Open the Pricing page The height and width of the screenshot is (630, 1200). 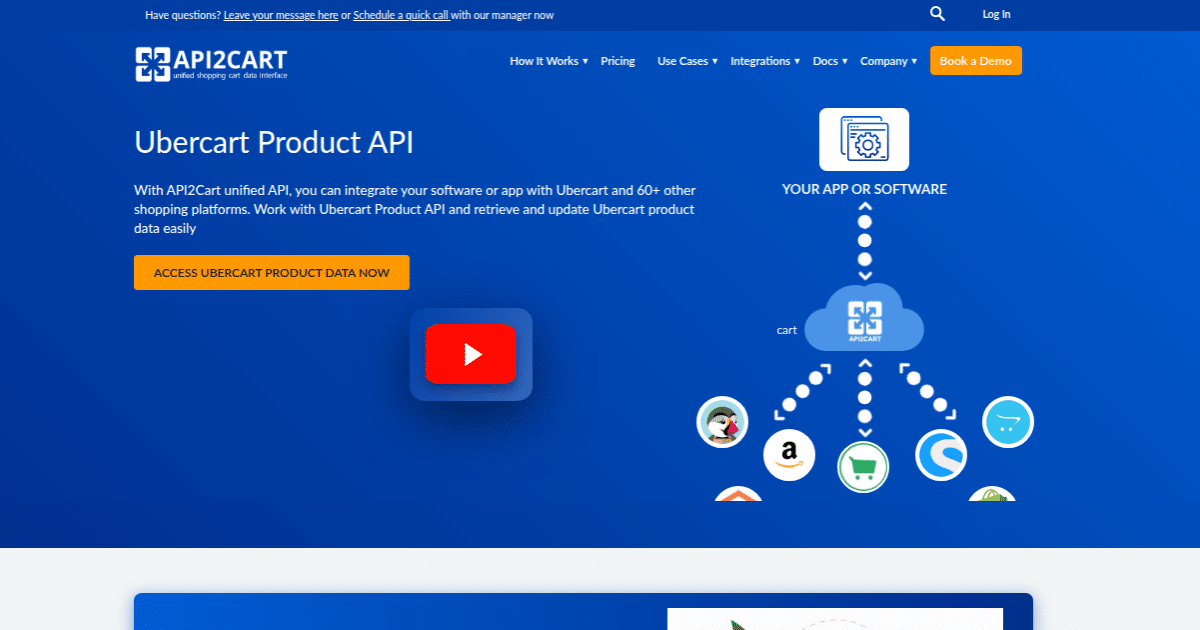618,61
